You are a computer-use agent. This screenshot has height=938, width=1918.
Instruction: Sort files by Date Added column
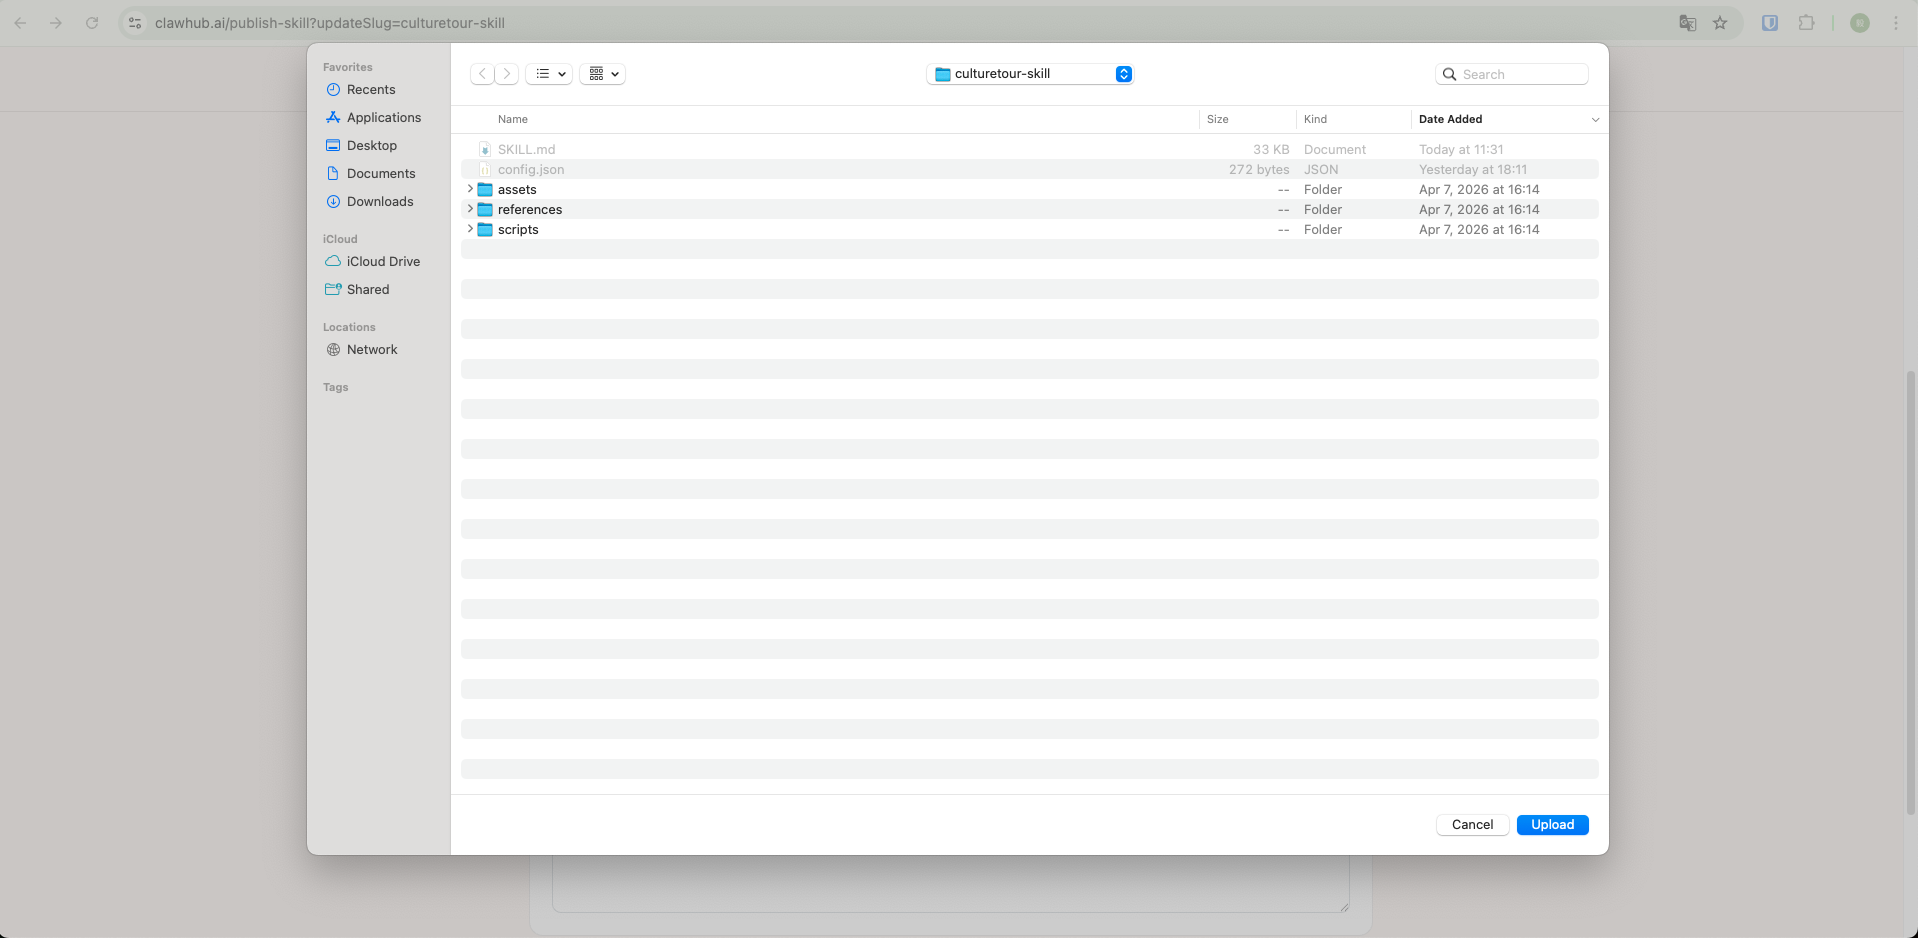click(x=1450, y=119)
